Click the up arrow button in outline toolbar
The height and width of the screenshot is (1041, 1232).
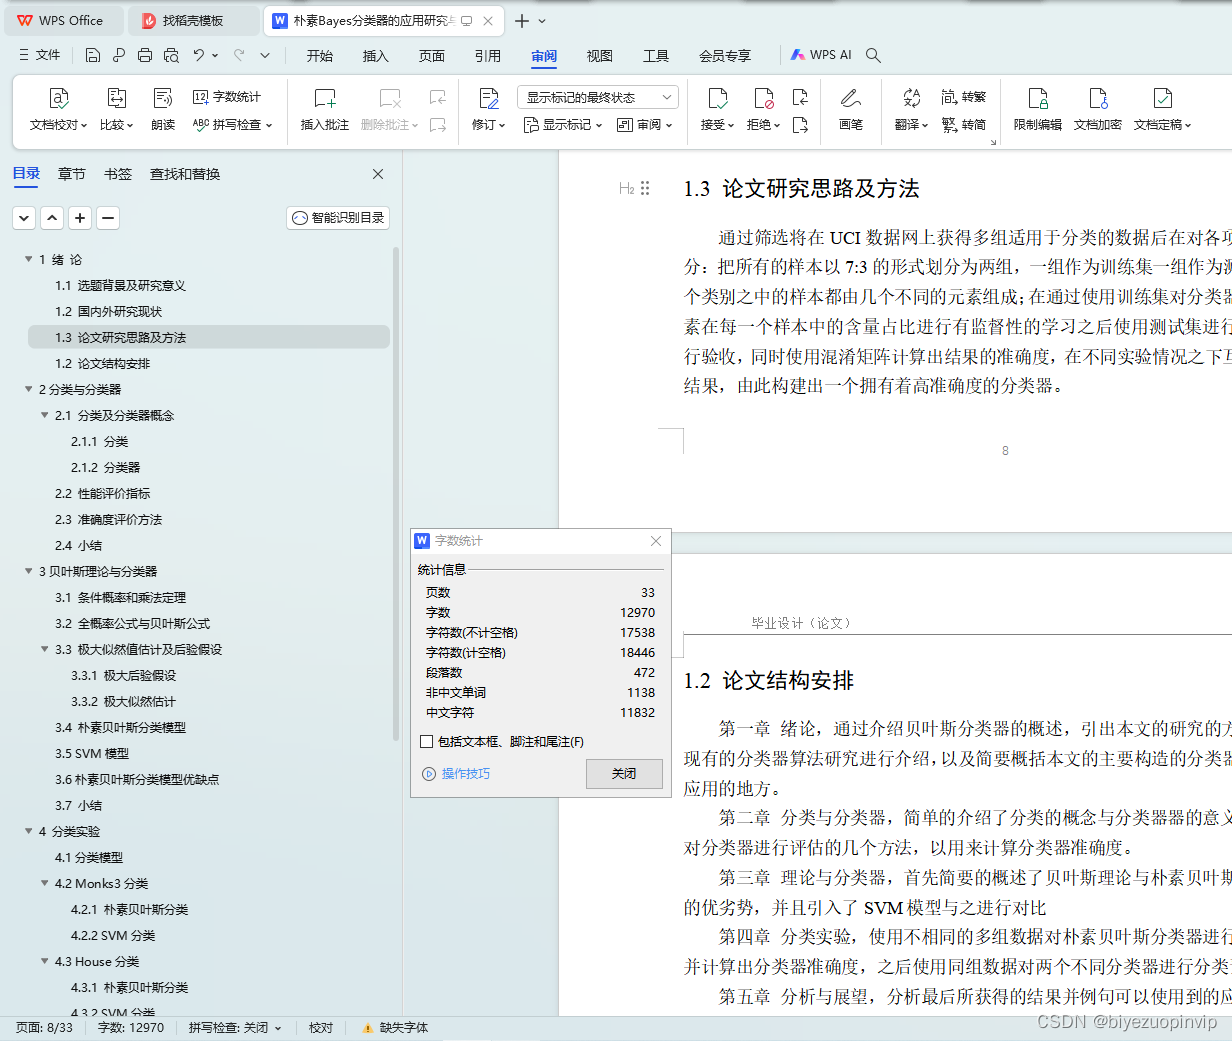[52, 218]
